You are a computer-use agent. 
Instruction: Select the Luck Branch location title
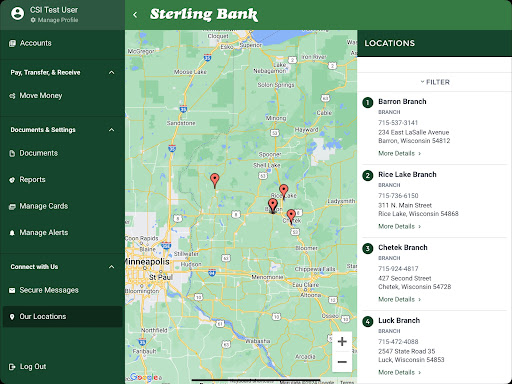[399, 321]
